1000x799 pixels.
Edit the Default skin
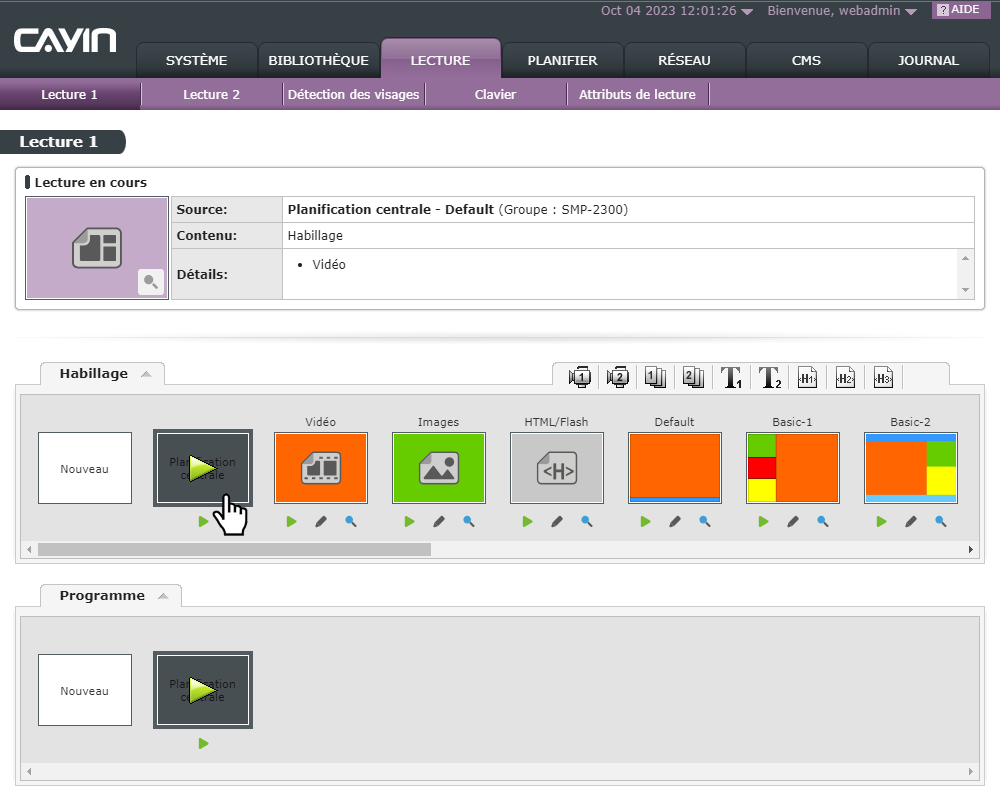pyautogui.click(x=675, y=522)
